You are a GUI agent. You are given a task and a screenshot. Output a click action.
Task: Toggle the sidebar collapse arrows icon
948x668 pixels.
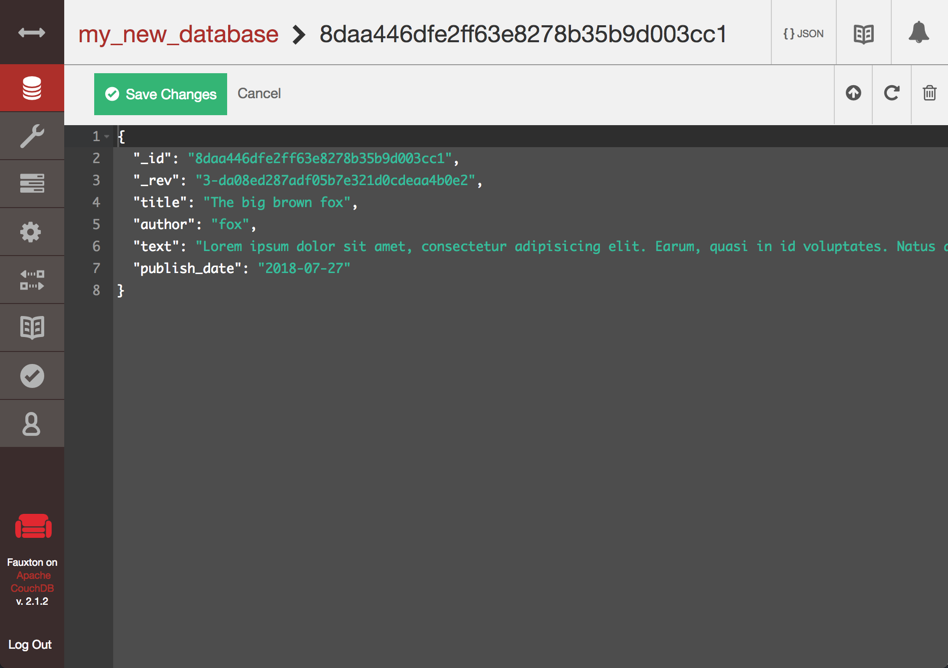point(32,33)
